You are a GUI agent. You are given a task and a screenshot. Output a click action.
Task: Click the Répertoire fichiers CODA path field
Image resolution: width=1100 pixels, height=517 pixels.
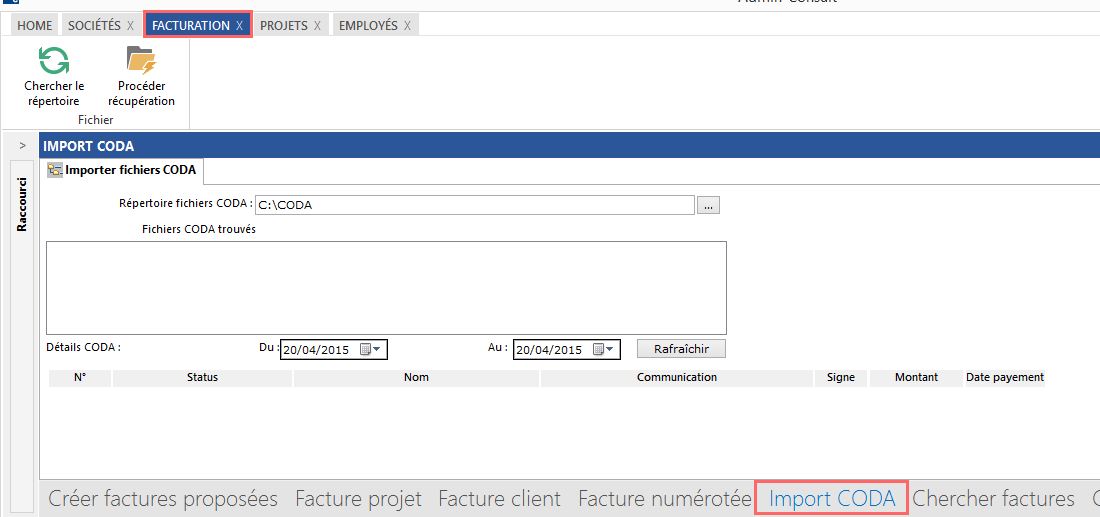click(474, 205)
